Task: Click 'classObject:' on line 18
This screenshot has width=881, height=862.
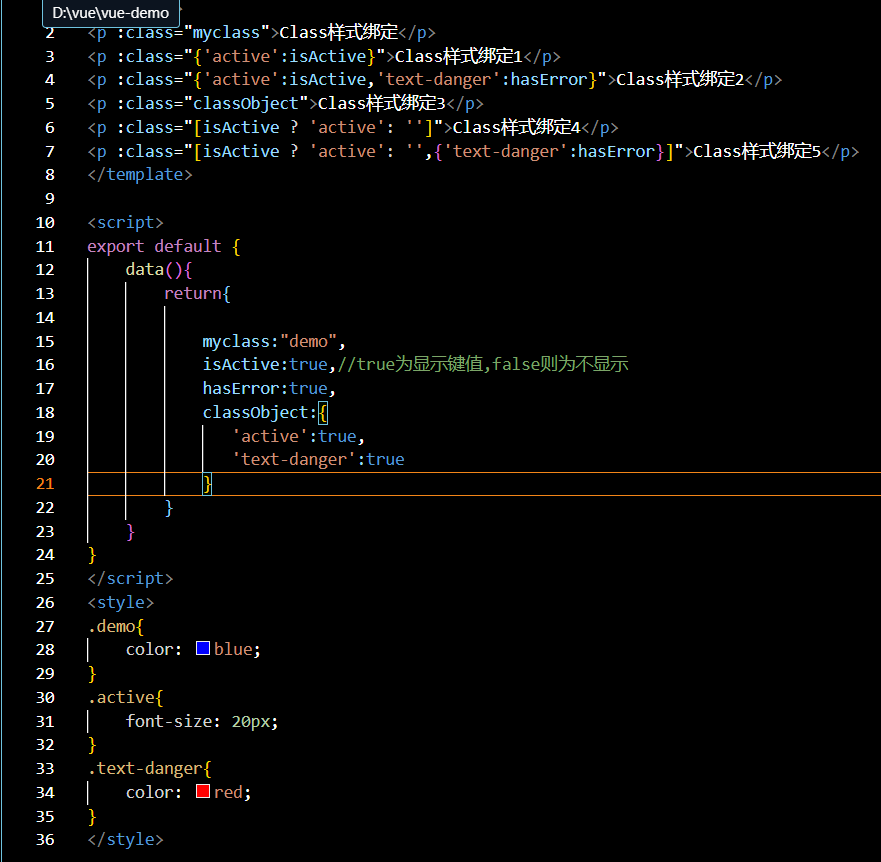Action: point(260,412)
